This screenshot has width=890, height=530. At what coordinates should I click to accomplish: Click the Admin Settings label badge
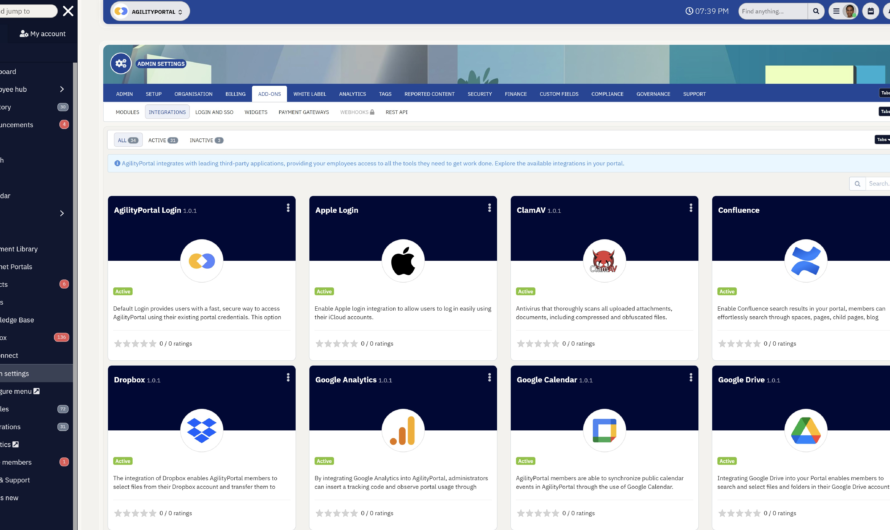coord(161,64)
